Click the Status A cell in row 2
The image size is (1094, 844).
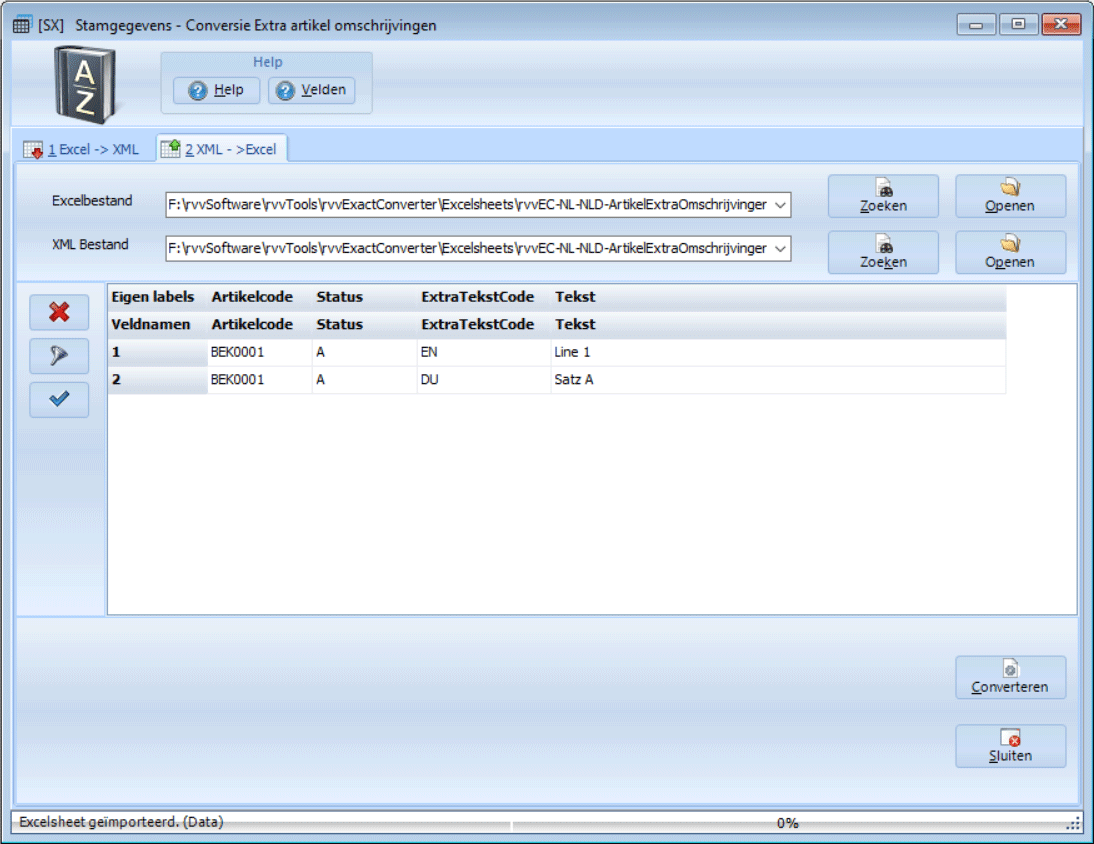click(x=364, y=380)
